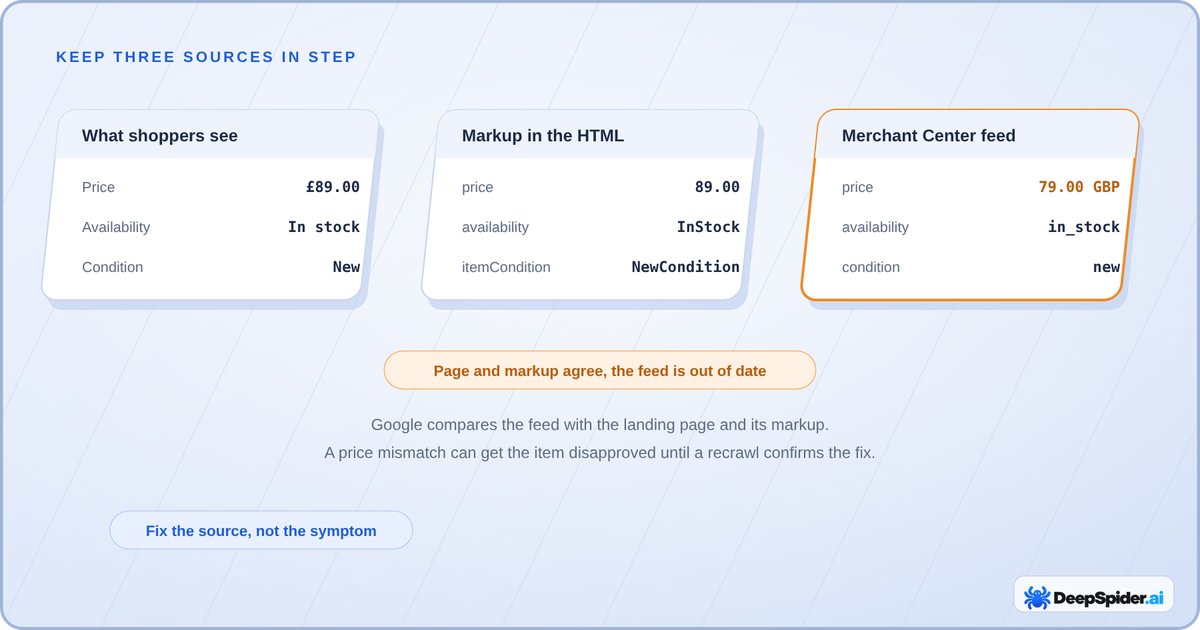
Task: Select the 'Fix the source, not the symptom' pill
Action: (261, 530)
